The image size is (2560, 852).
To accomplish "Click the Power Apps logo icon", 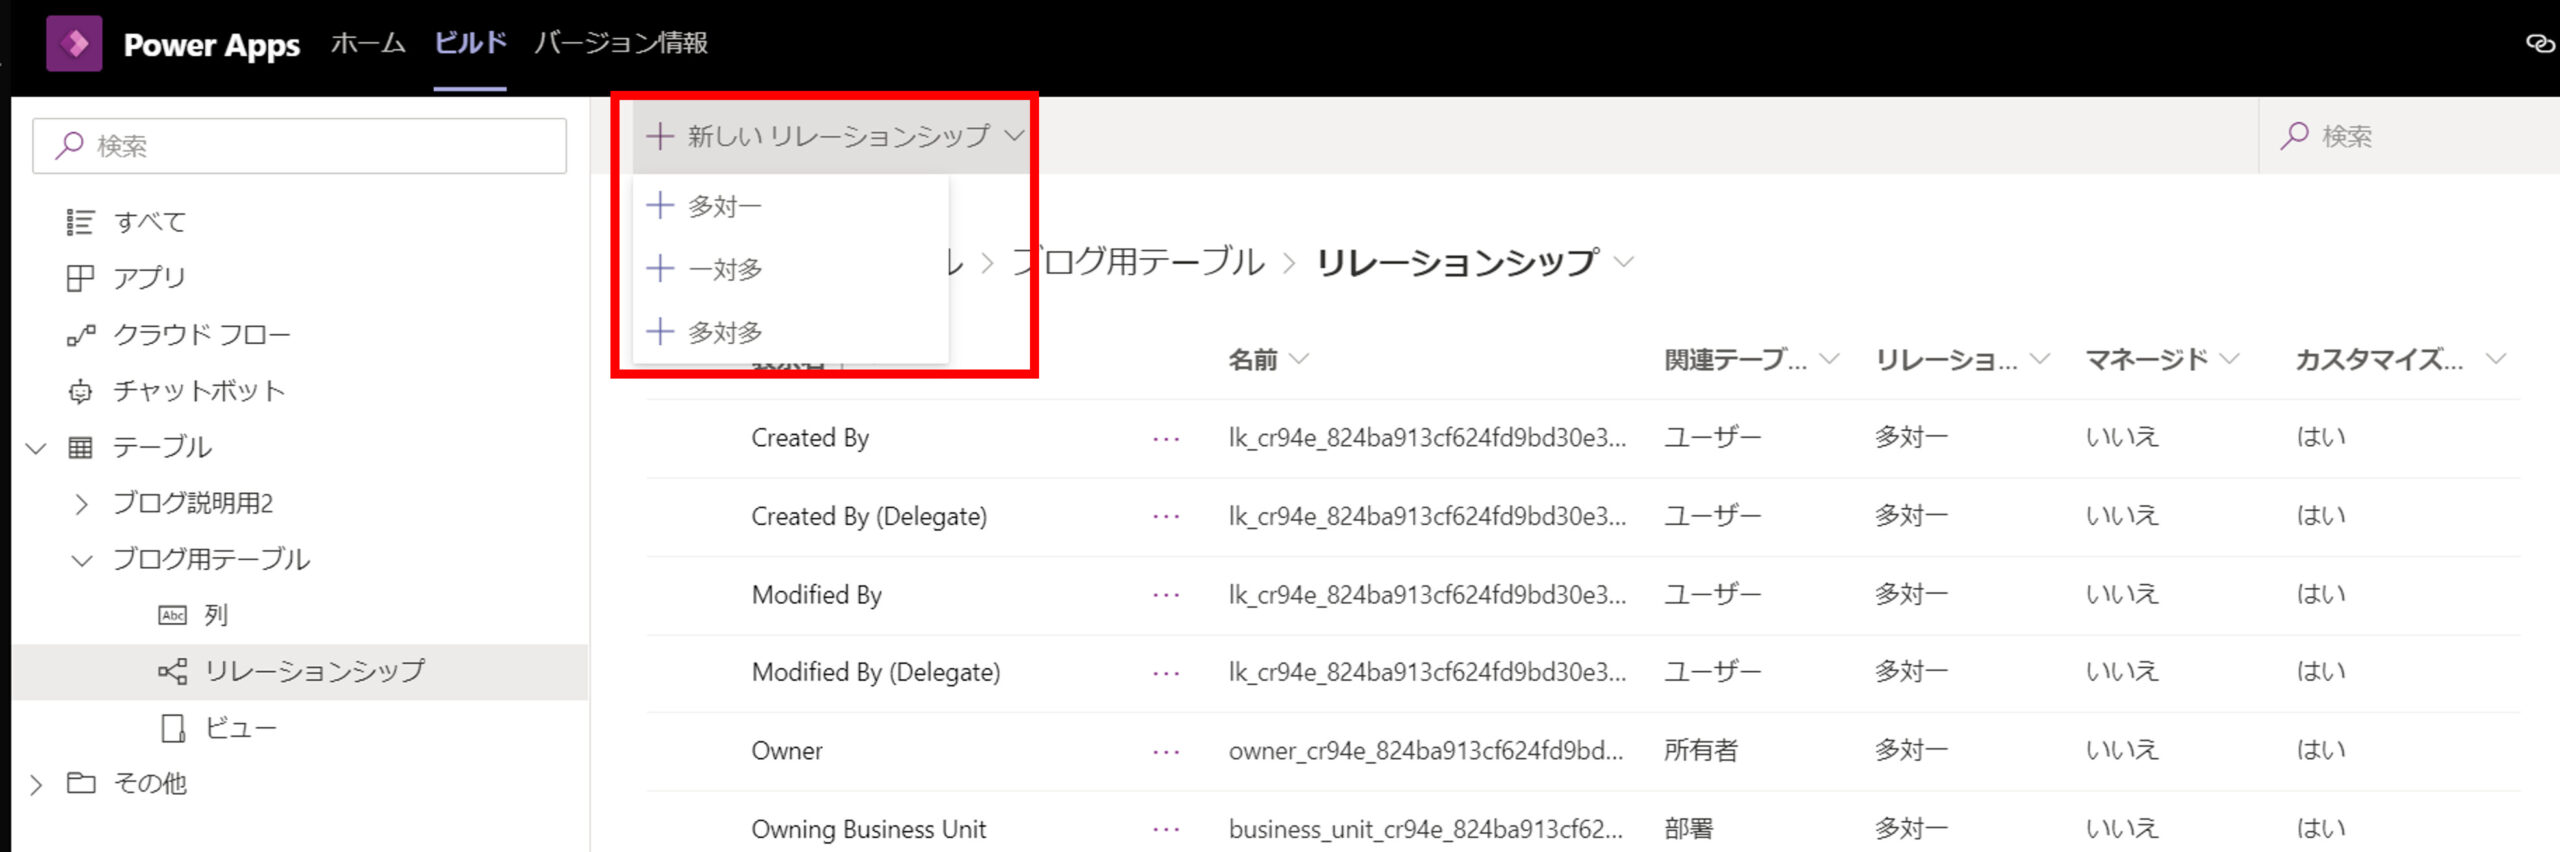I will coord(74,44).
